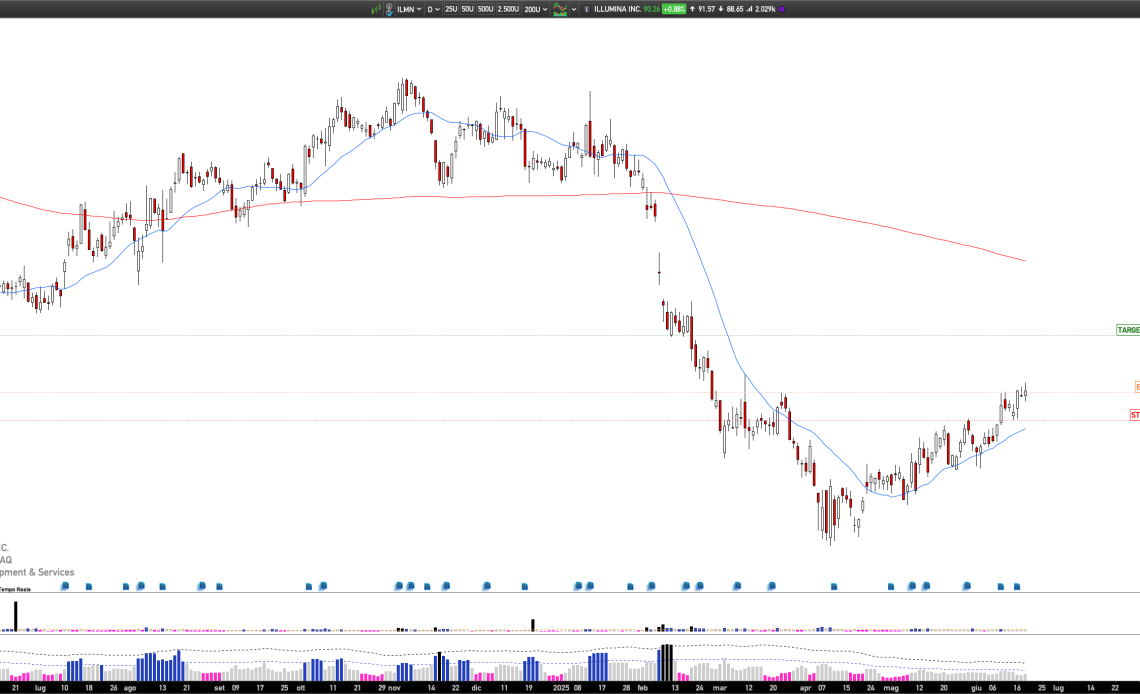Click the volume bars icon near 2.029k
Viewport: 1140px width, 694px height.
[750, 9]
